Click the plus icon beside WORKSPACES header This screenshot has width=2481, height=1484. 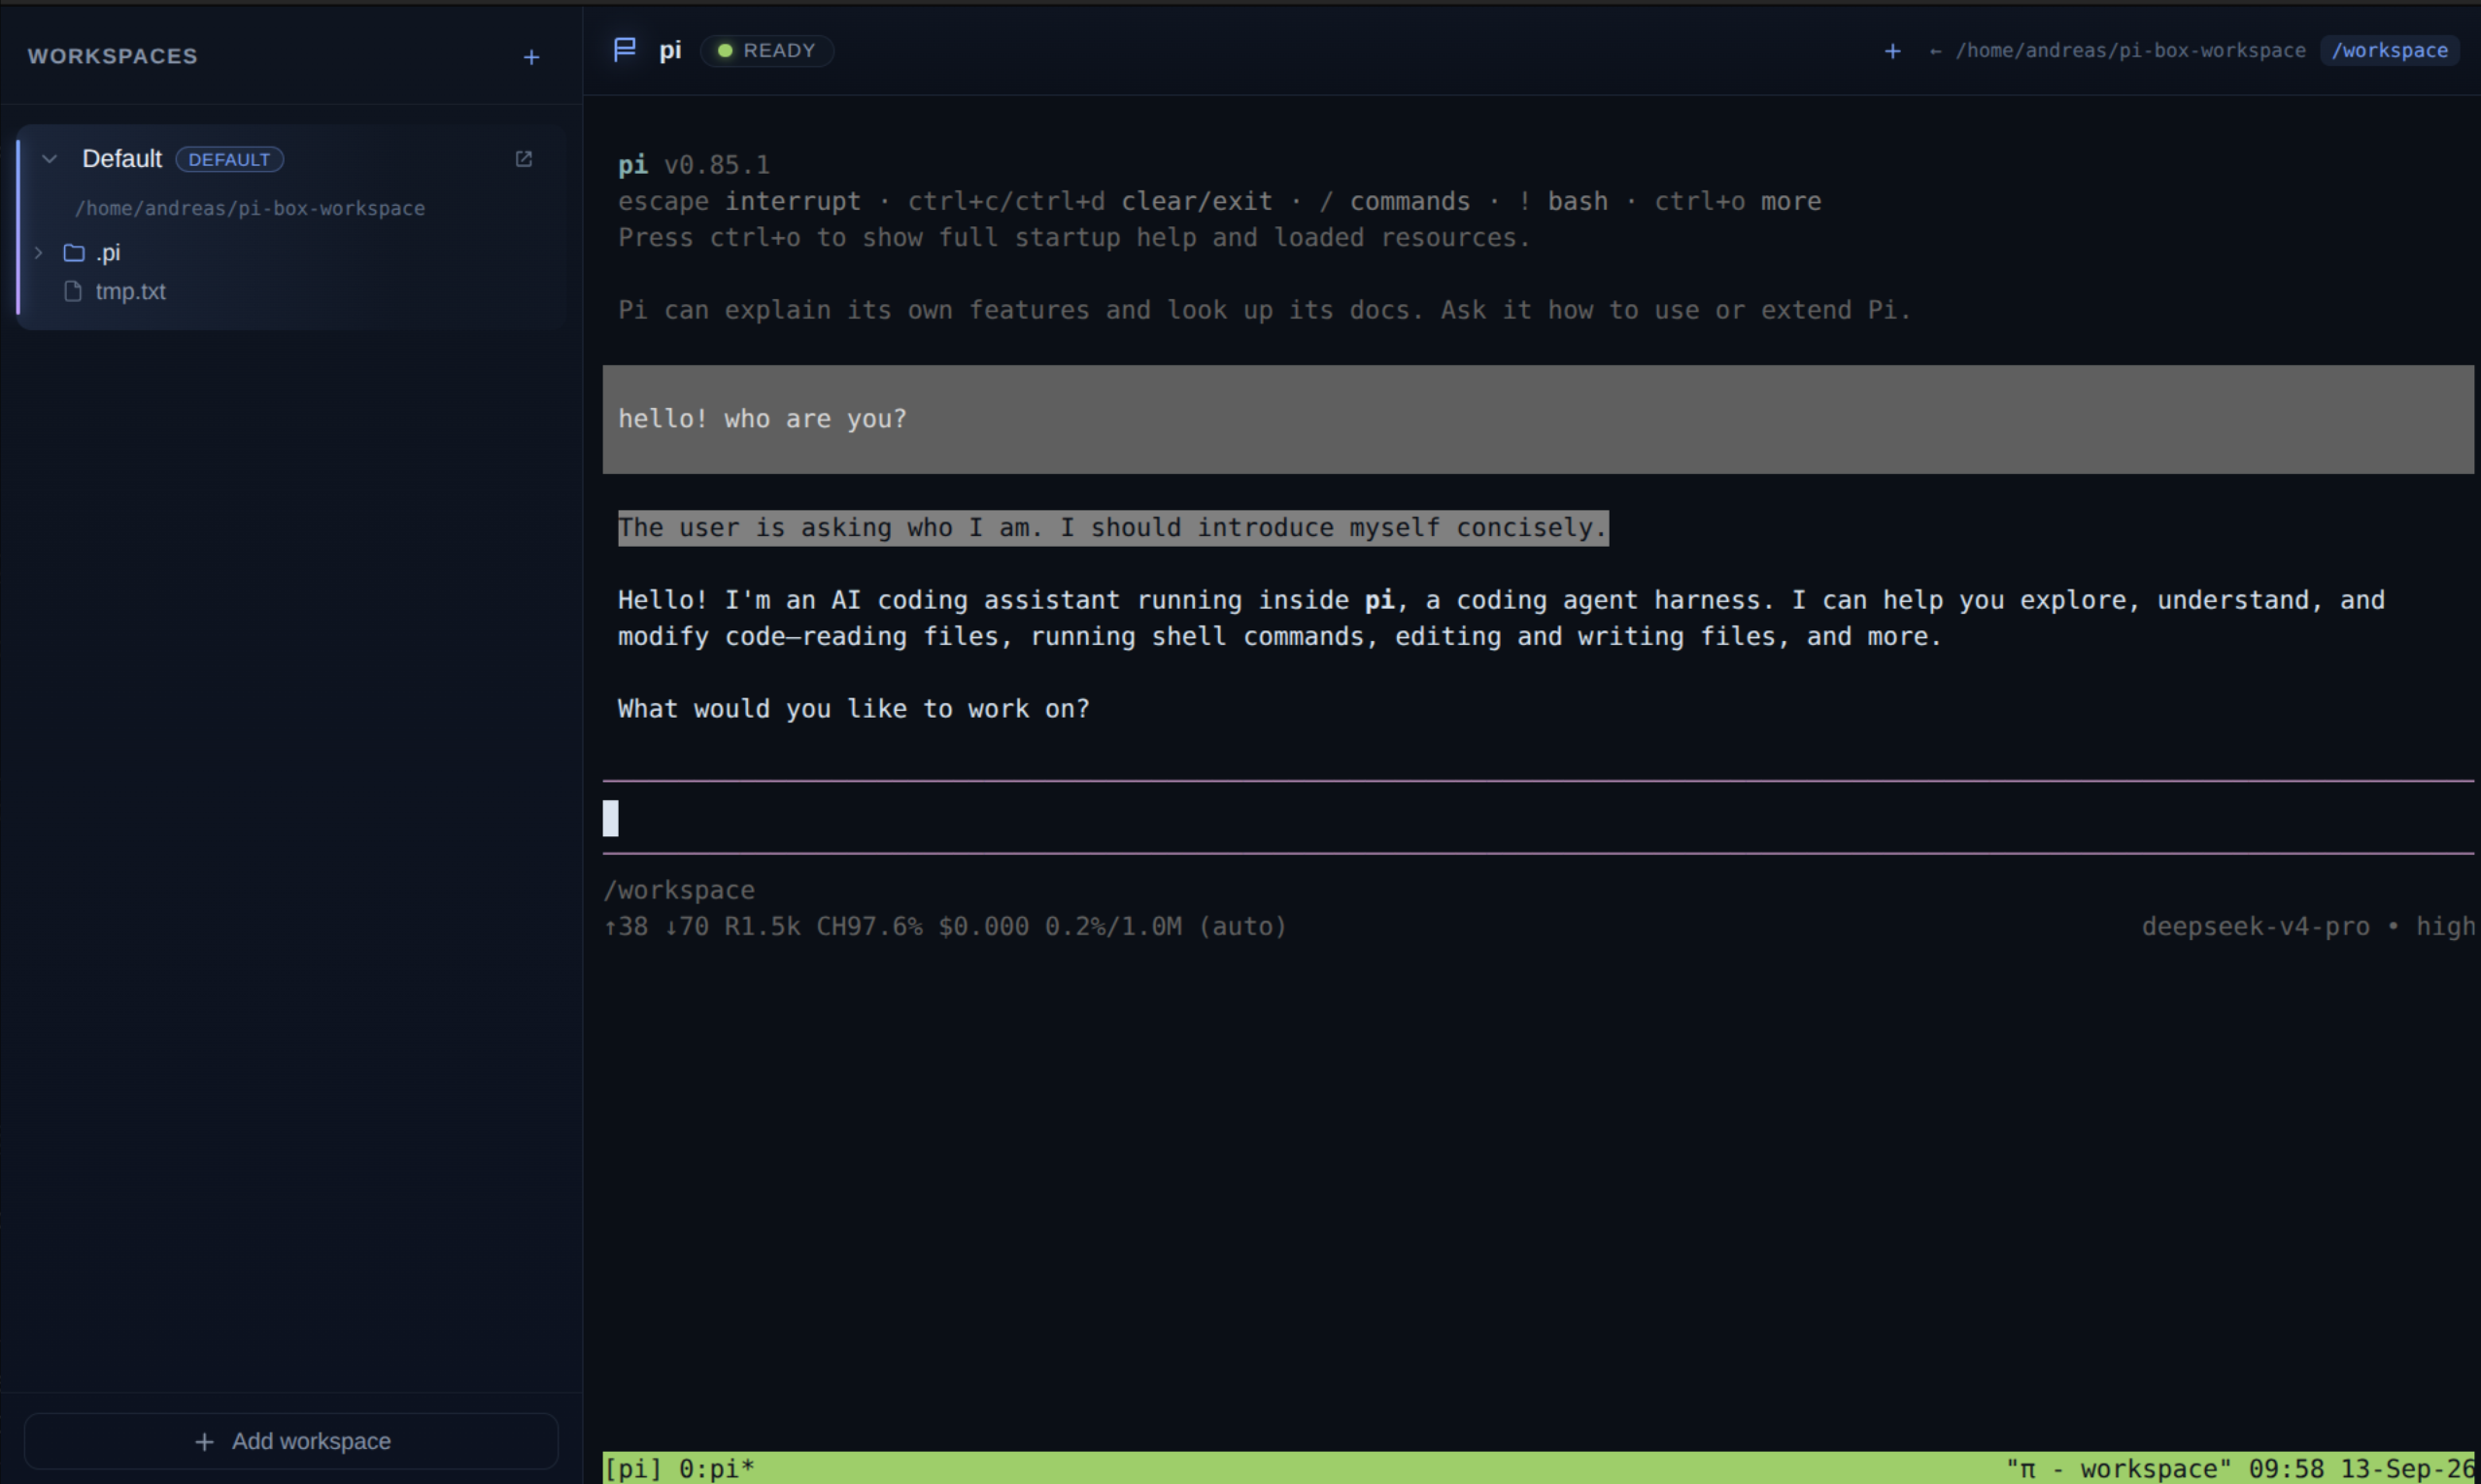(531, 57)
